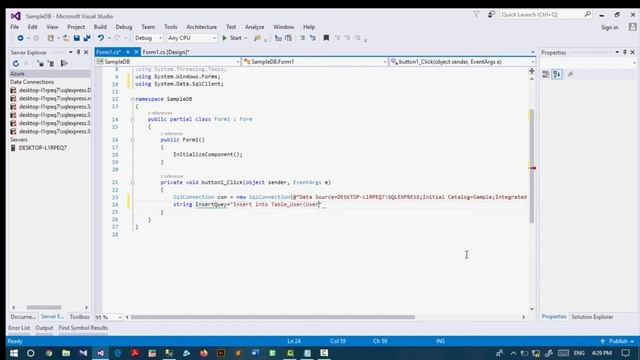The width and height of the screenshot is (640, 360).
Task: Click the ENG language indicator in tray
Action: [x=579, y=353]
